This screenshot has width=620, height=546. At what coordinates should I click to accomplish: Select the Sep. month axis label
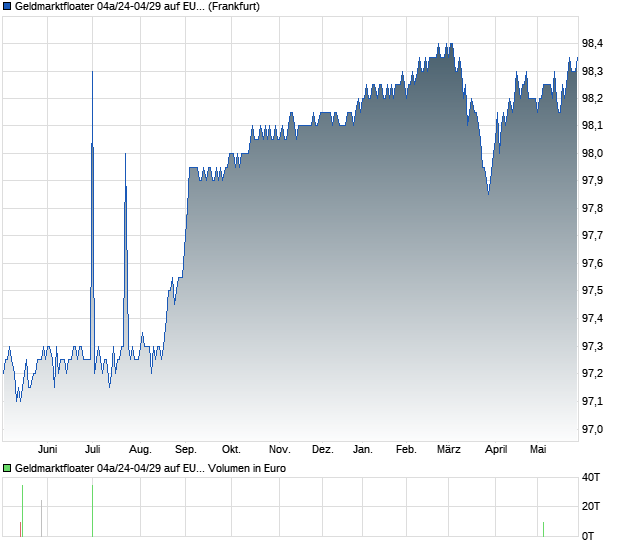[x=186, y=450]
